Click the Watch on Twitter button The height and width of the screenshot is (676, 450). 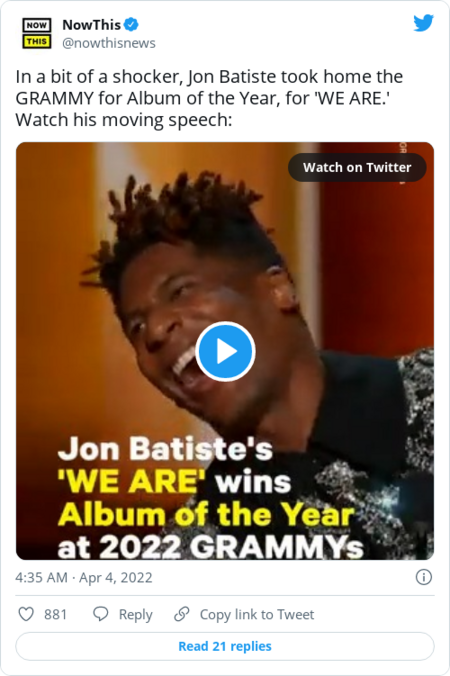click(x=357, y=167)
